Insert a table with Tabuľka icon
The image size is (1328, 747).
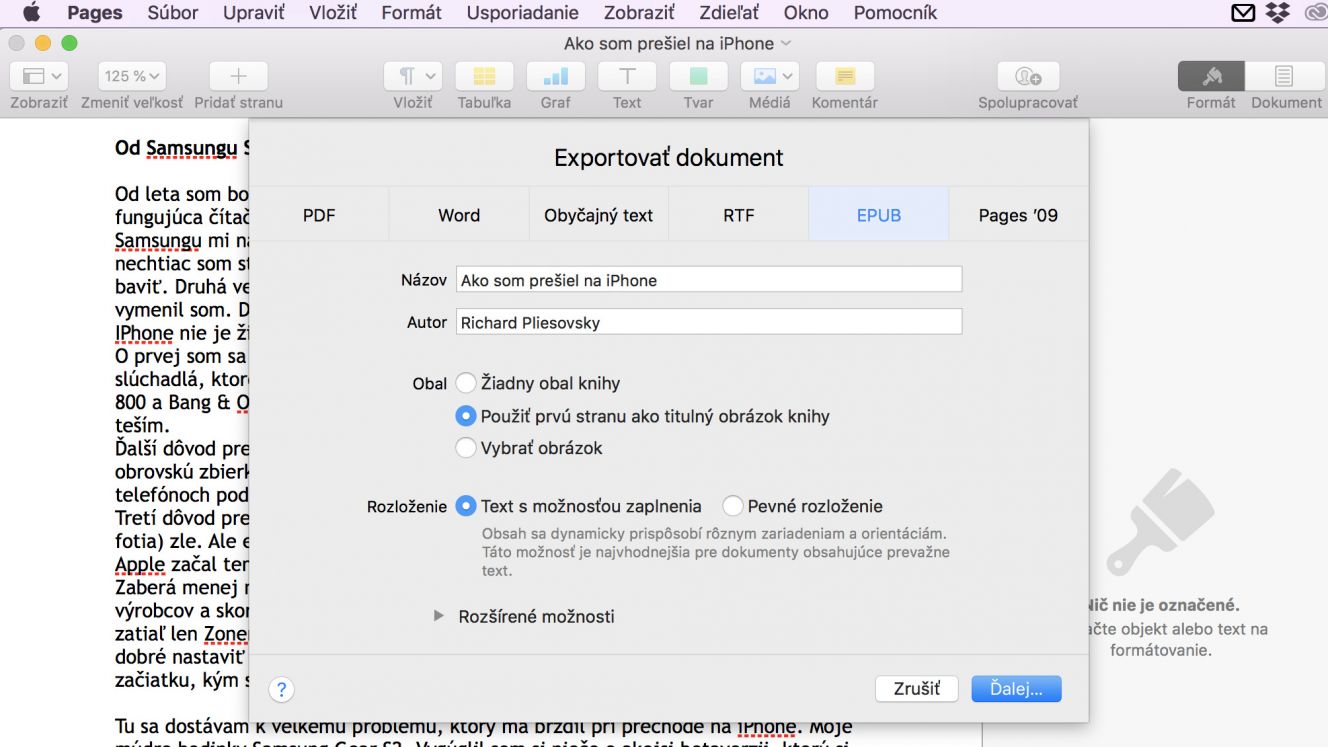tap(484, 76)
